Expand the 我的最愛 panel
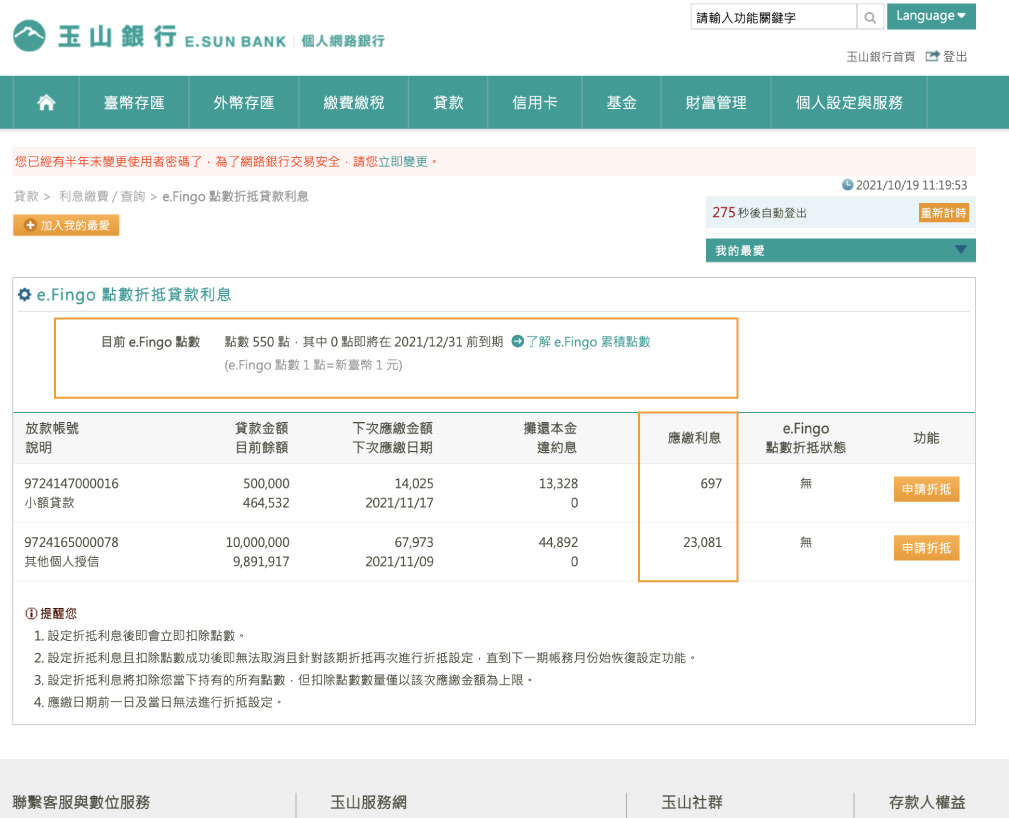1009x818 pixels. (x=840, y=250)
